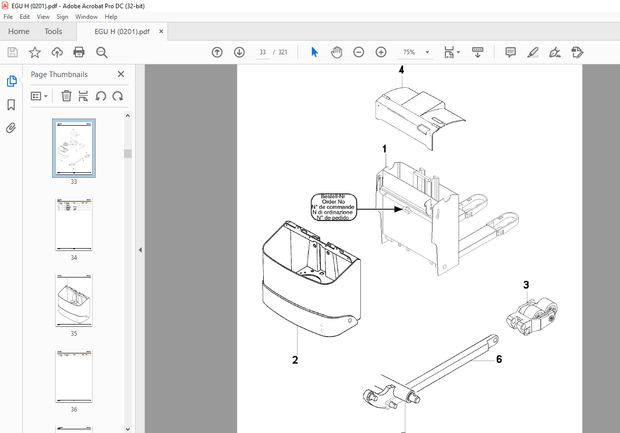
Task: Click the zoom in plus button
Action: click(381, 52)
